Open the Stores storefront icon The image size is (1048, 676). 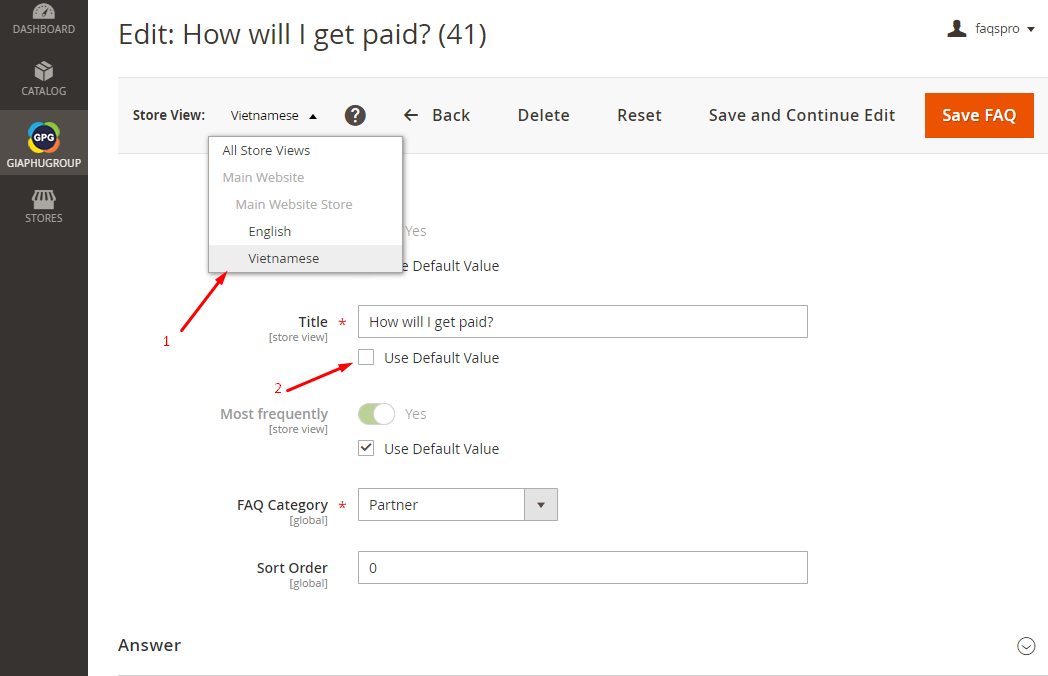pos(43,199)
